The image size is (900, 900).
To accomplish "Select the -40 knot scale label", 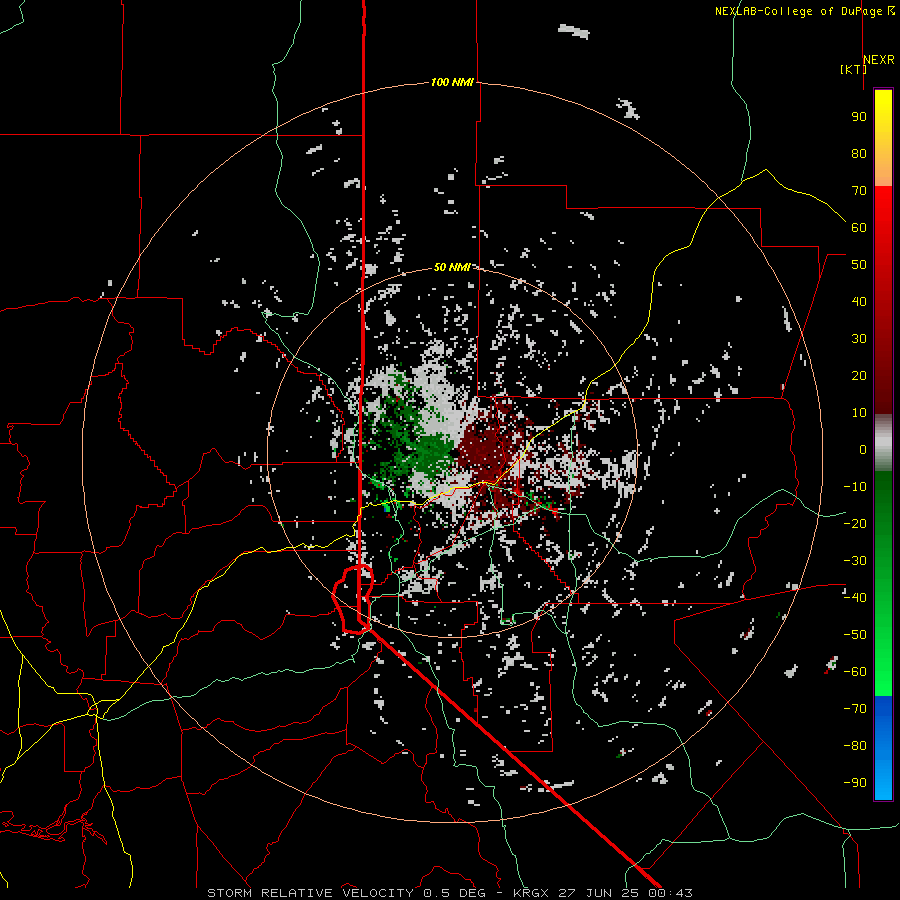I will pyautogui.click(x=855, y=598).
